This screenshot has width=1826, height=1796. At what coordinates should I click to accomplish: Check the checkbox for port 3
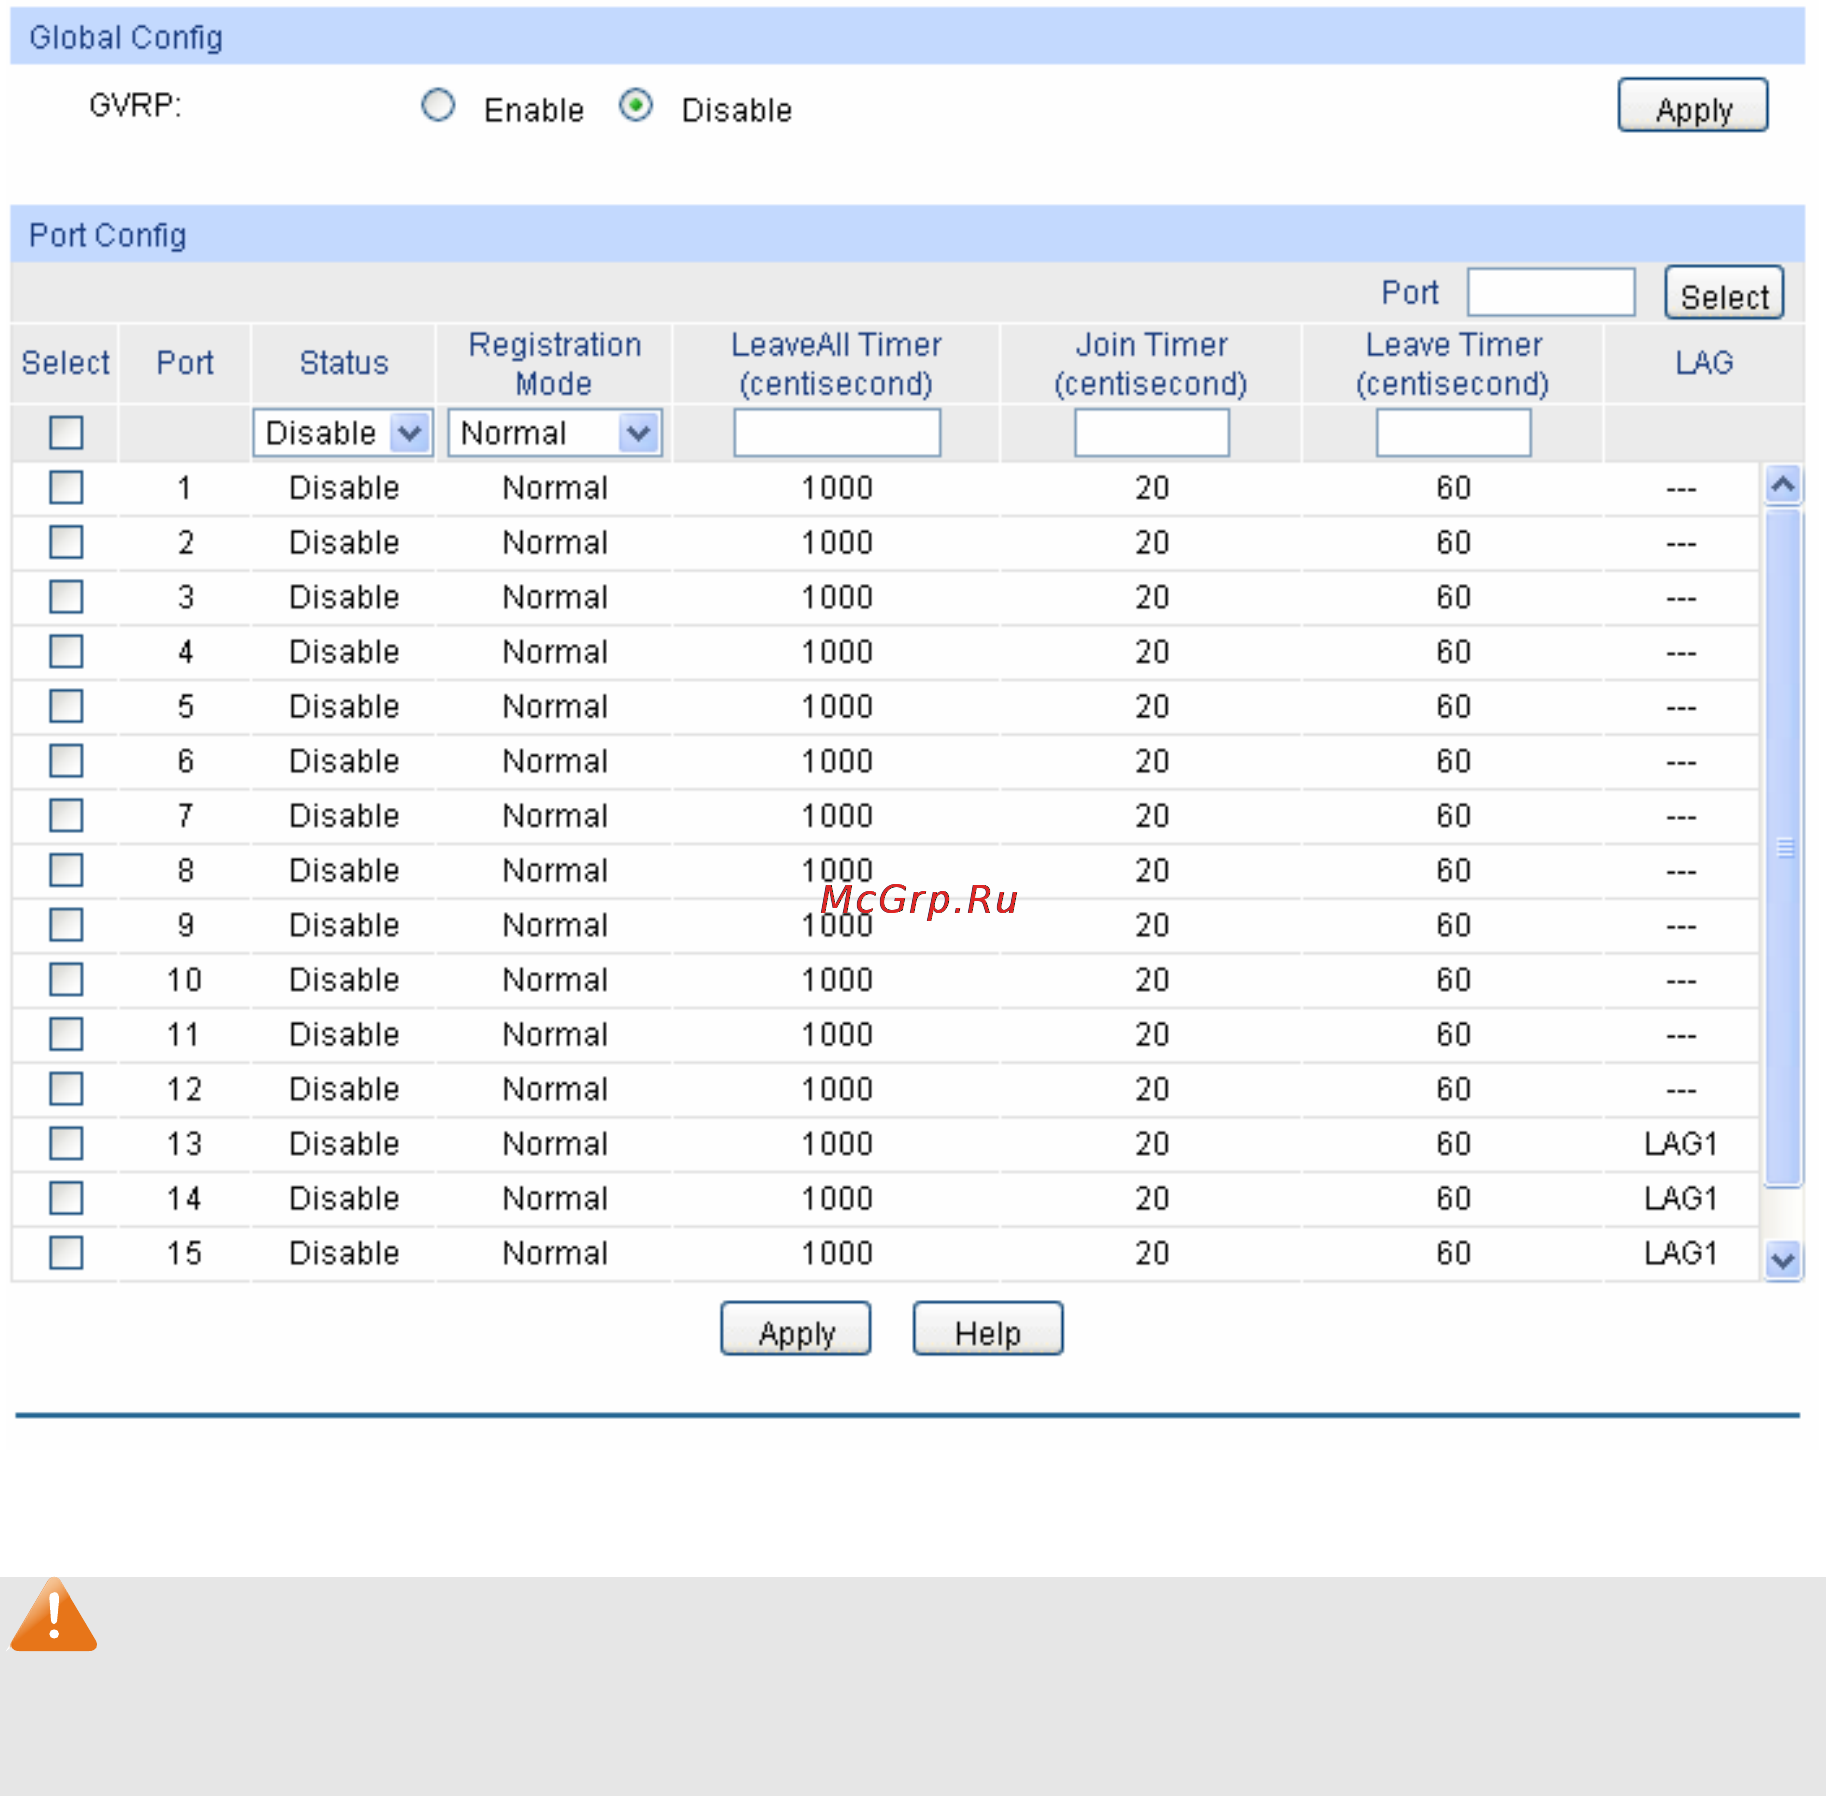pos(66,597)
